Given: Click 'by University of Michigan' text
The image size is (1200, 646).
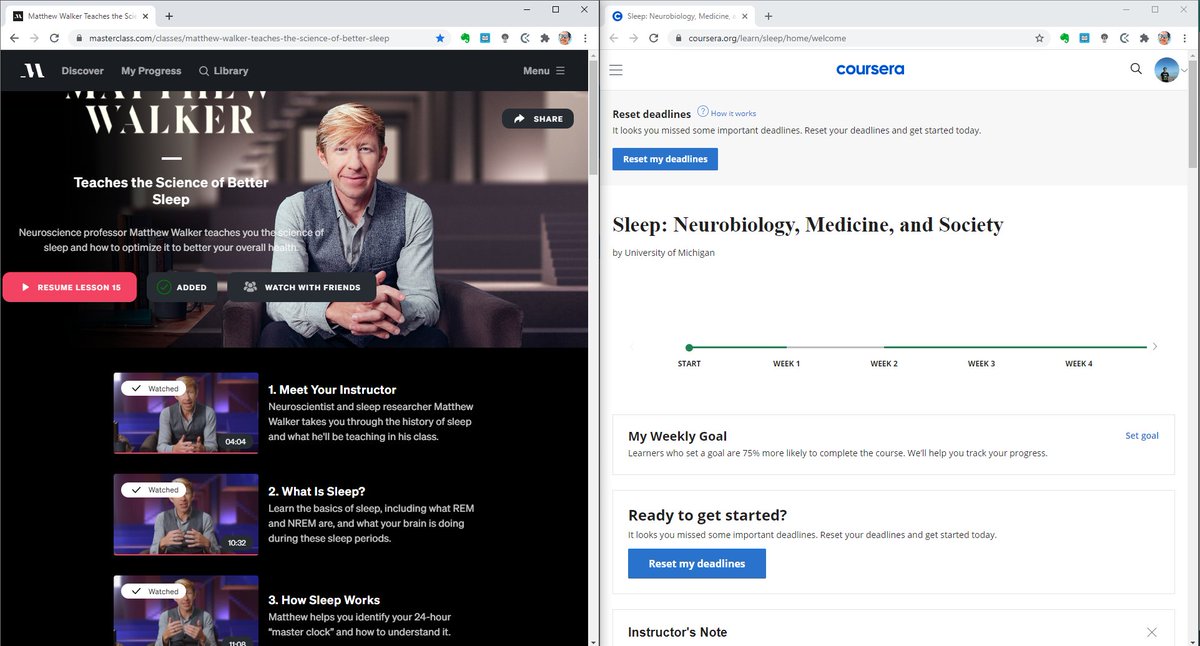Looking at the screenshot, I should pyautogui.click(x=663, y=253).
